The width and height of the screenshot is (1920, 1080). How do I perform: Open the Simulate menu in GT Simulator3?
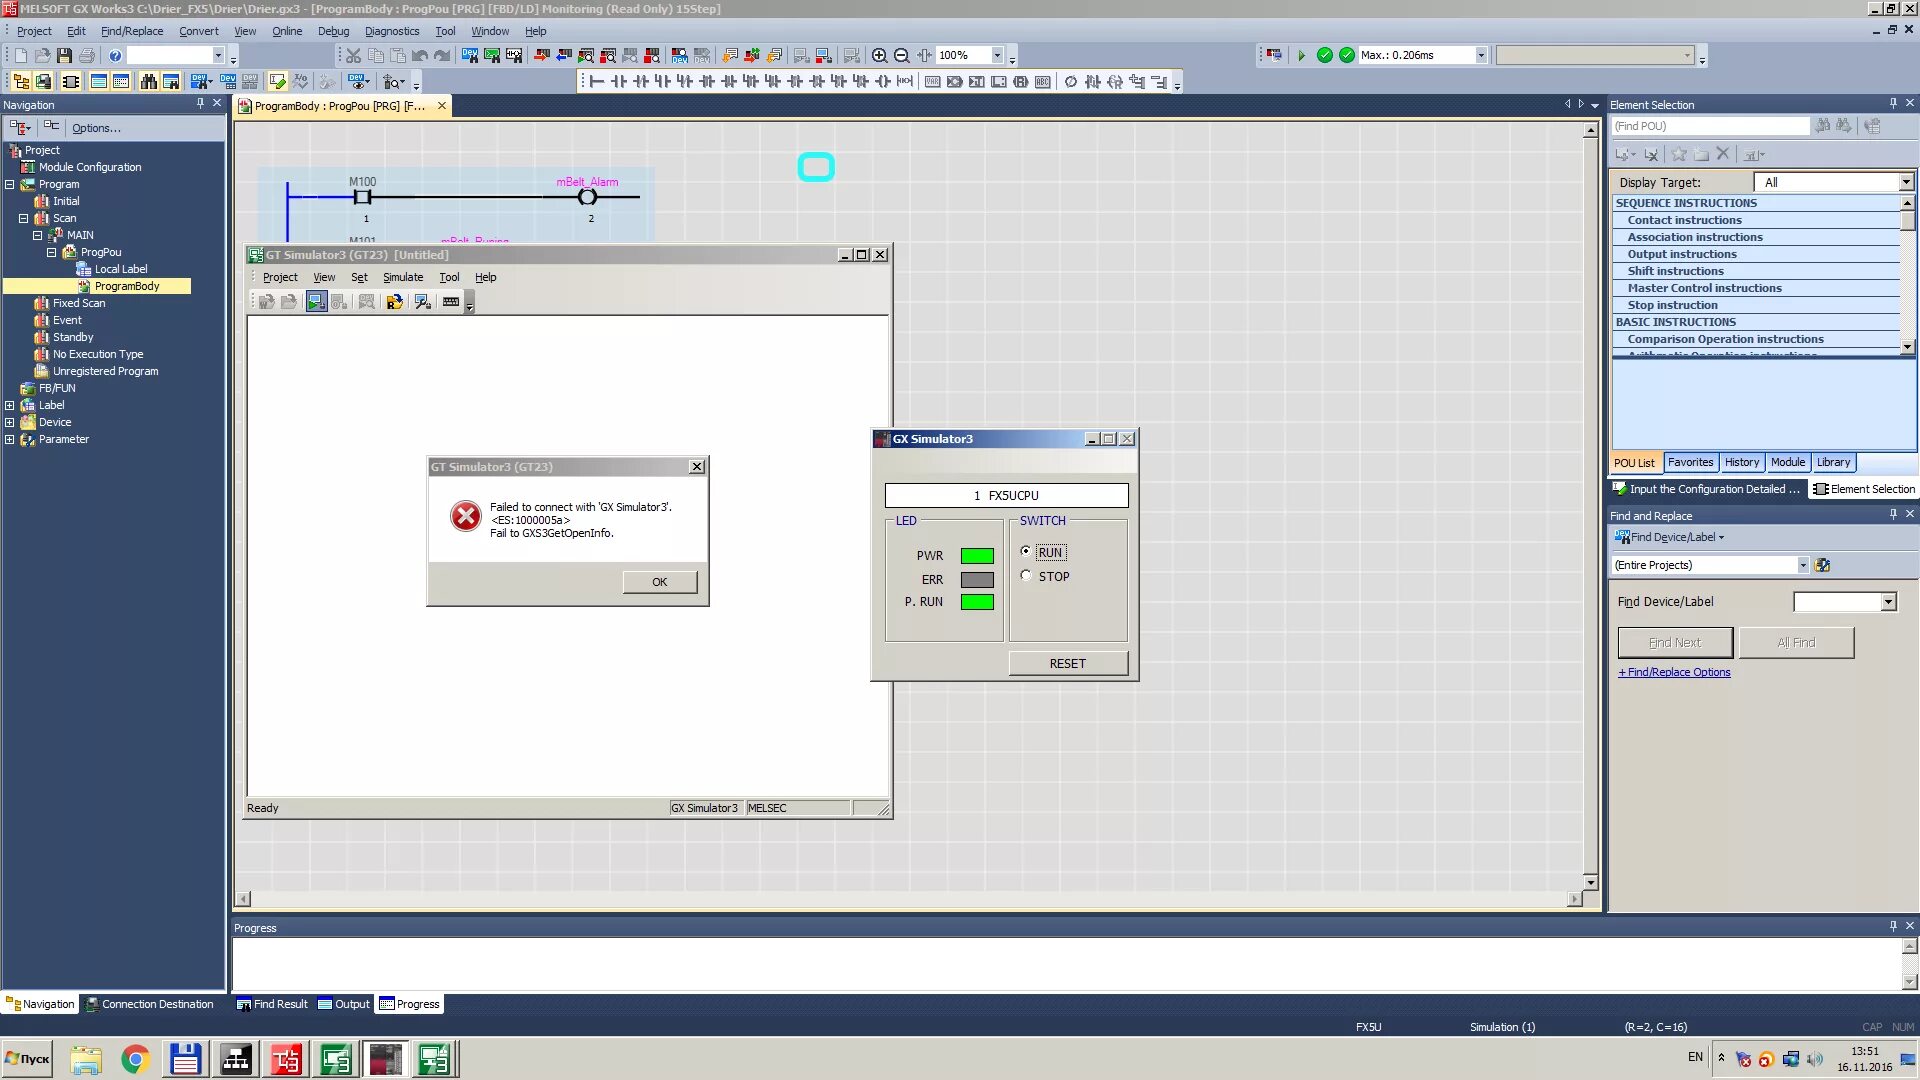pyautogui.click(x=403, y=278)
